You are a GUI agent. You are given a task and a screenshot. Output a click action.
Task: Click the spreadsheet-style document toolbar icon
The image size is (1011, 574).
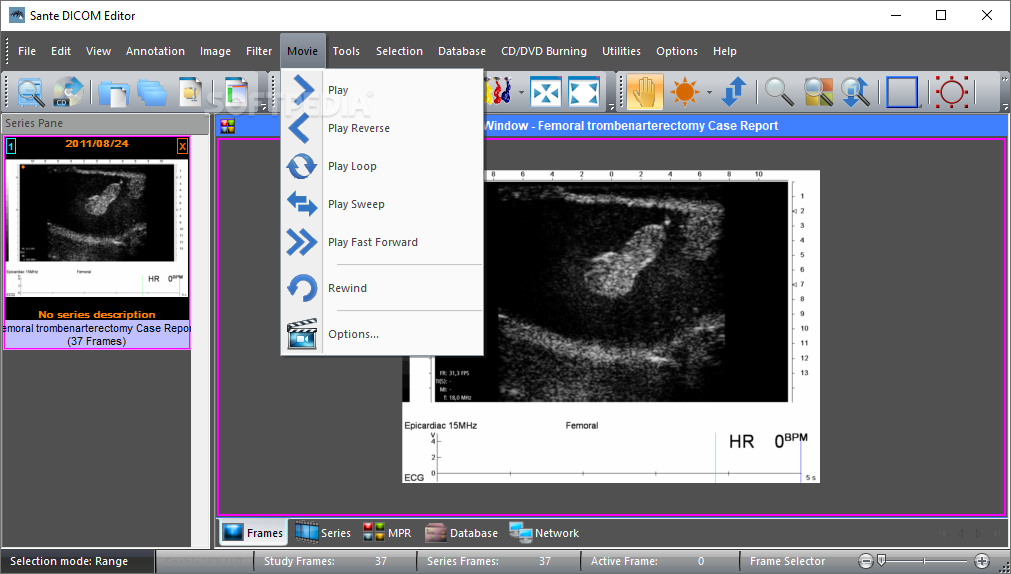236,92
